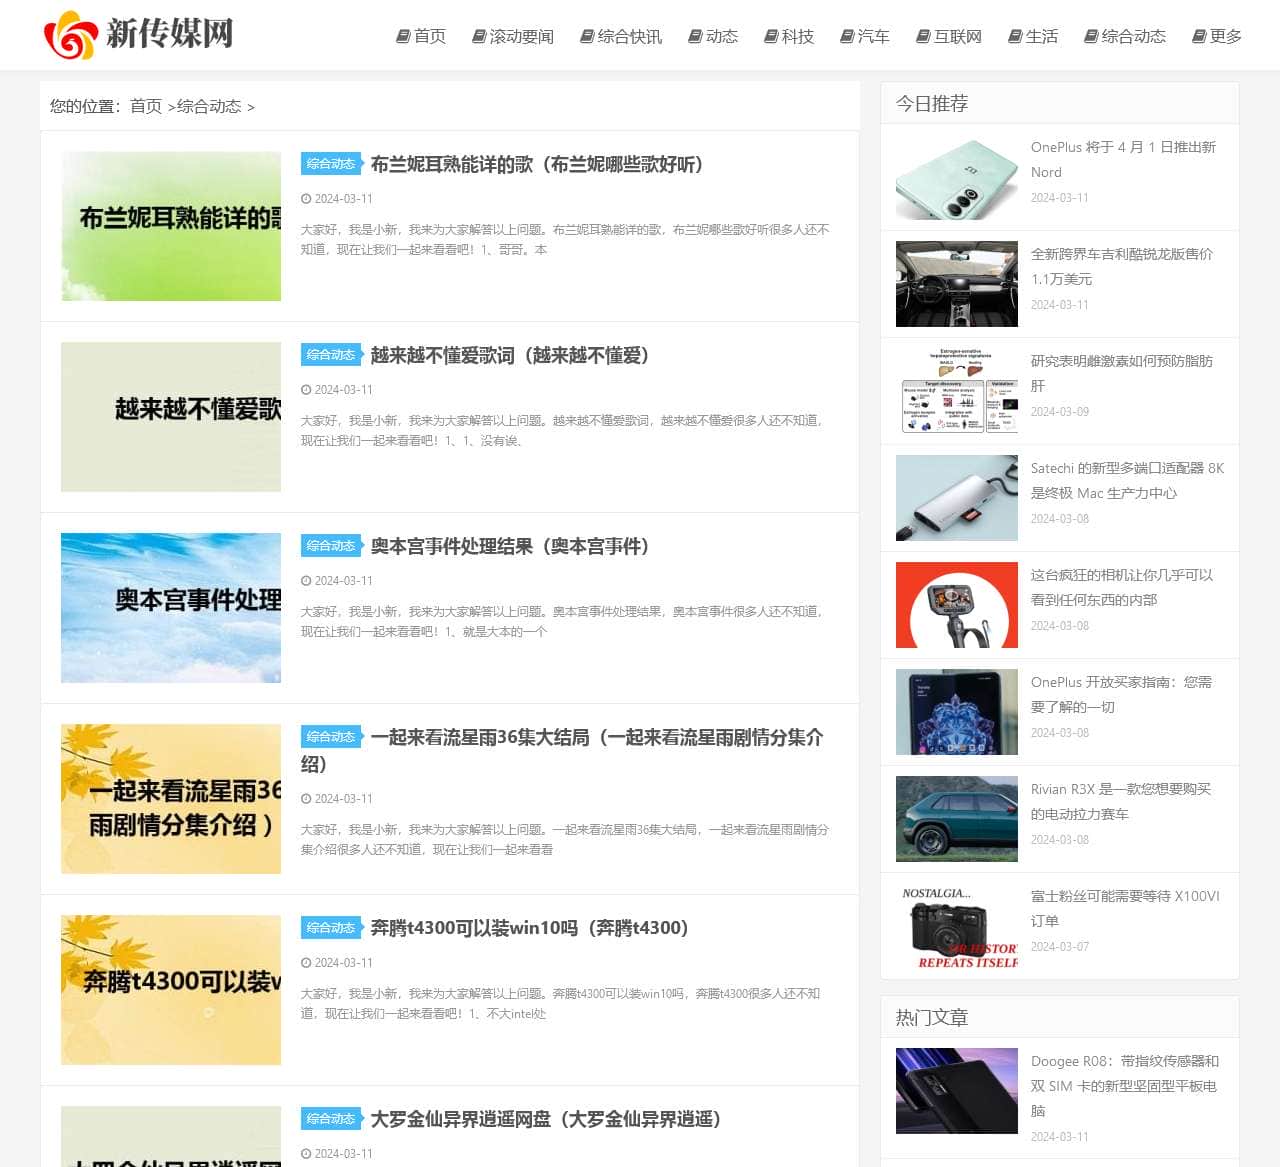Viewport: 1280px width, 1167px height.
Task: Click the blue 奥本宫事件处理 article thumbnail
Action: 171,608
